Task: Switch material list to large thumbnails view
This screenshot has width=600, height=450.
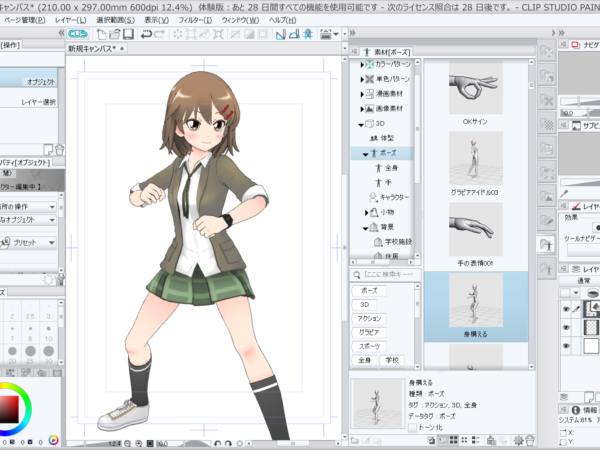Action: [x=453, y=440]
